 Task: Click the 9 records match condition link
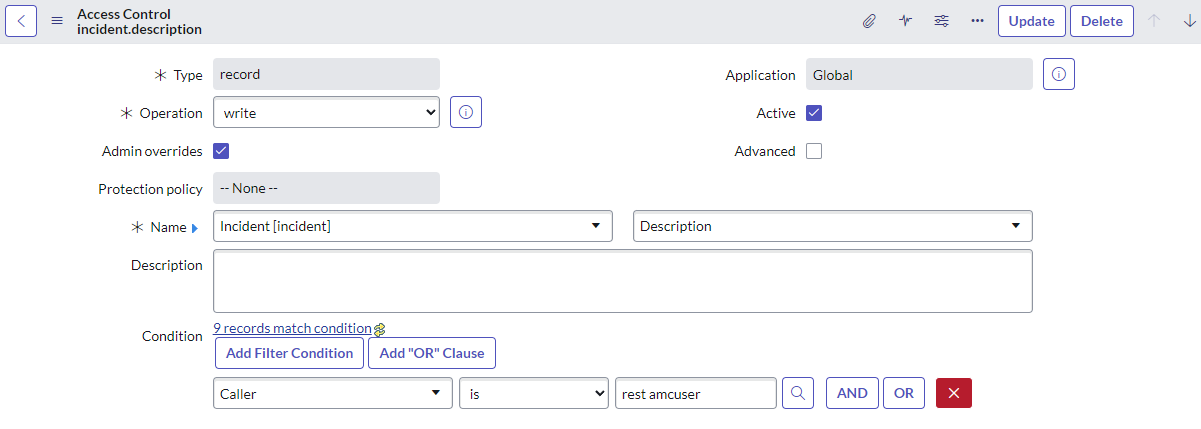tap(292, 328)
